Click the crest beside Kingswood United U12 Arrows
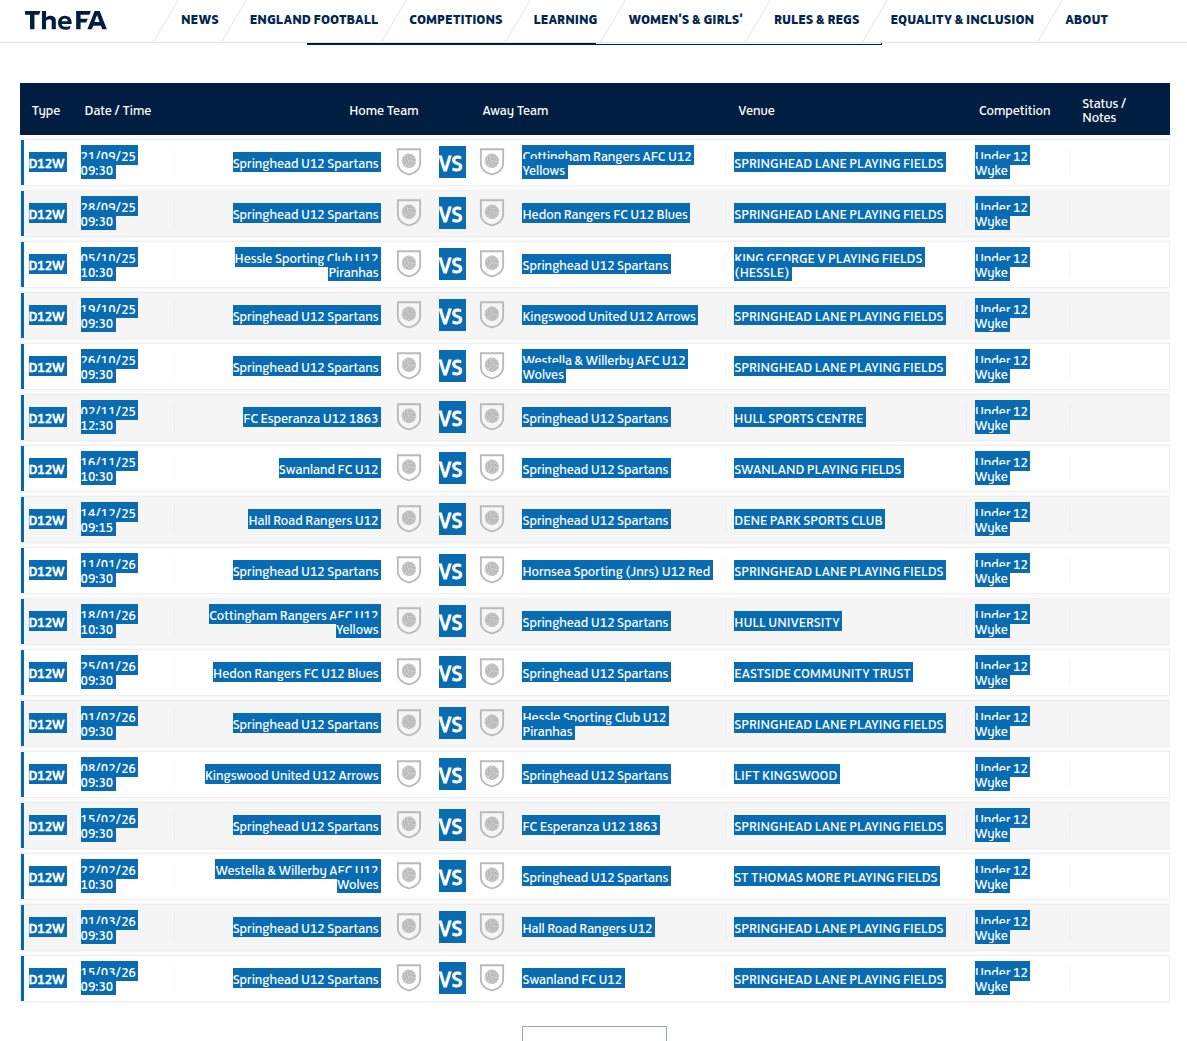This screenshot has height=1041, width=1187. coord(491,314)
